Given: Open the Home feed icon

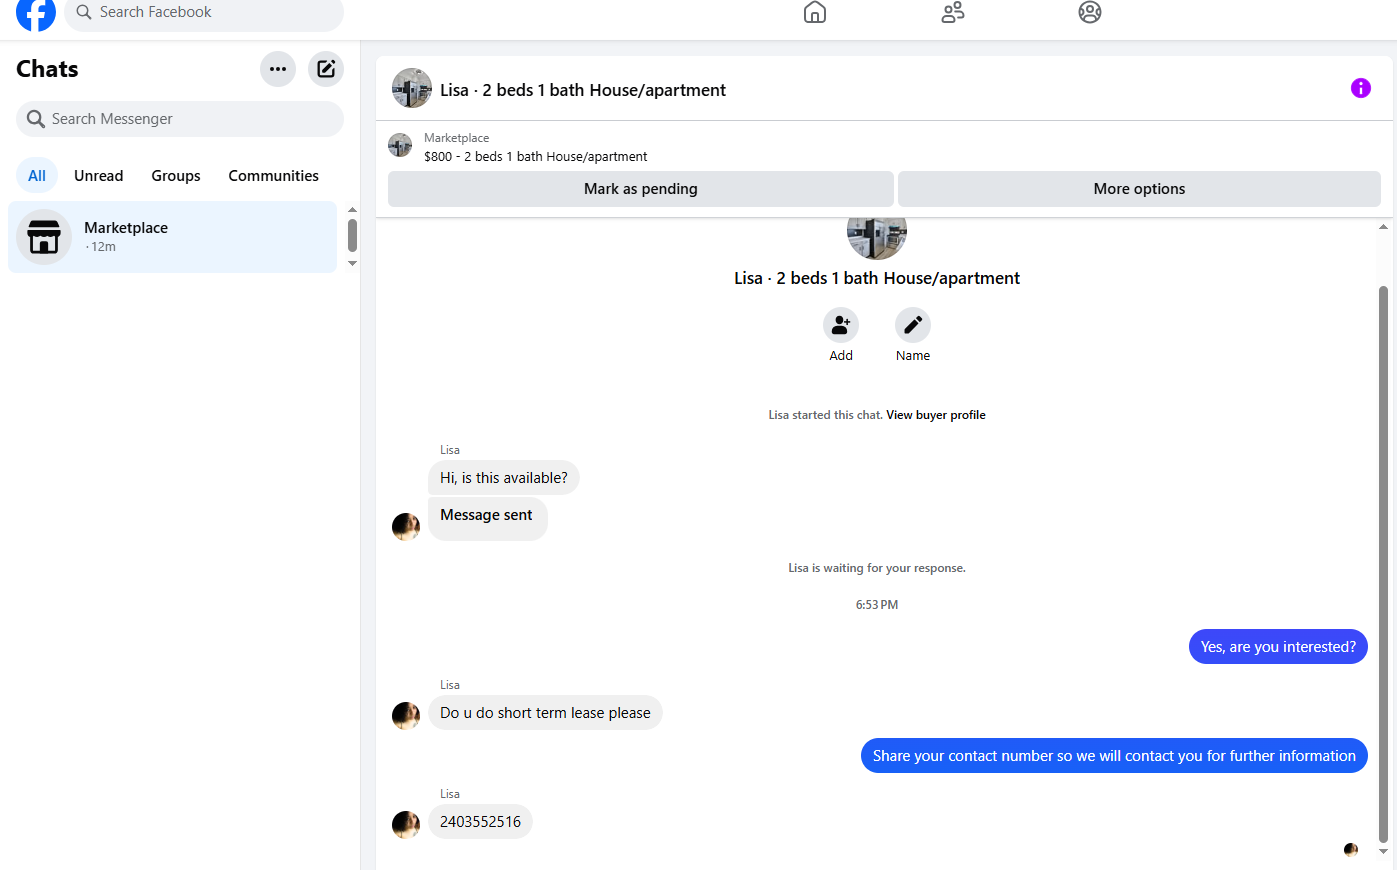Looking at the screenshot, I should pyautogui.click(x=815, y=12).
